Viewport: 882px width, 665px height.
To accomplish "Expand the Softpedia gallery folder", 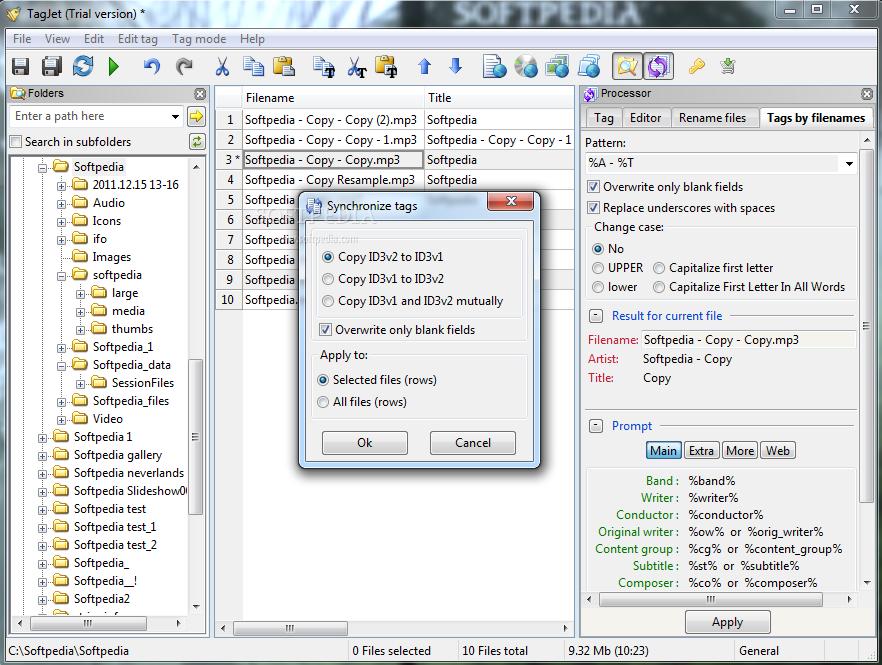I will (42, 456).
